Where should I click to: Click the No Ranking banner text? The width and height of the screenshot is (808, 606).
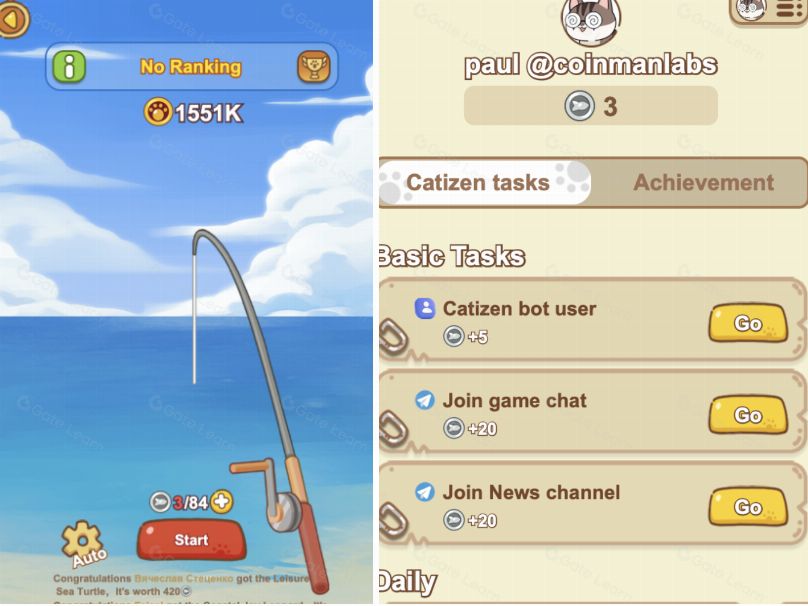click(x=191, y=67)
